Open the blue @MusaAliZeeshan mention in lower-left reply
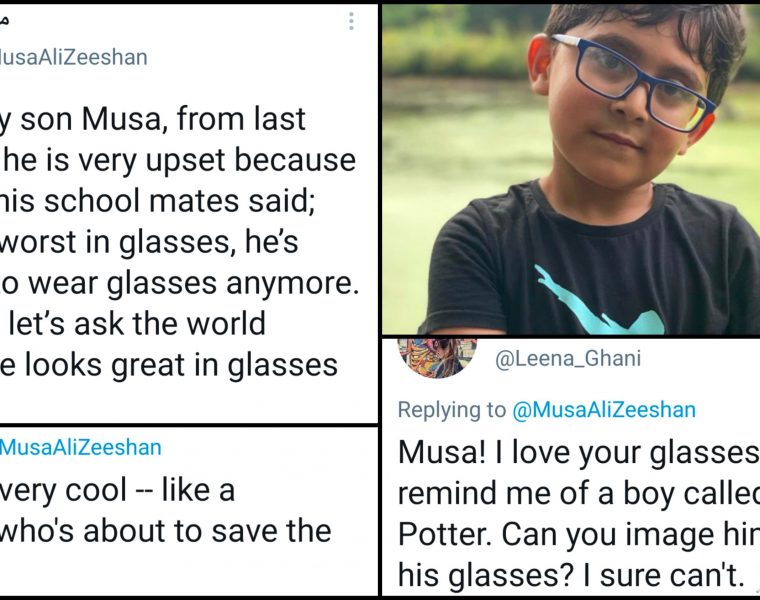 click(80, 448)
